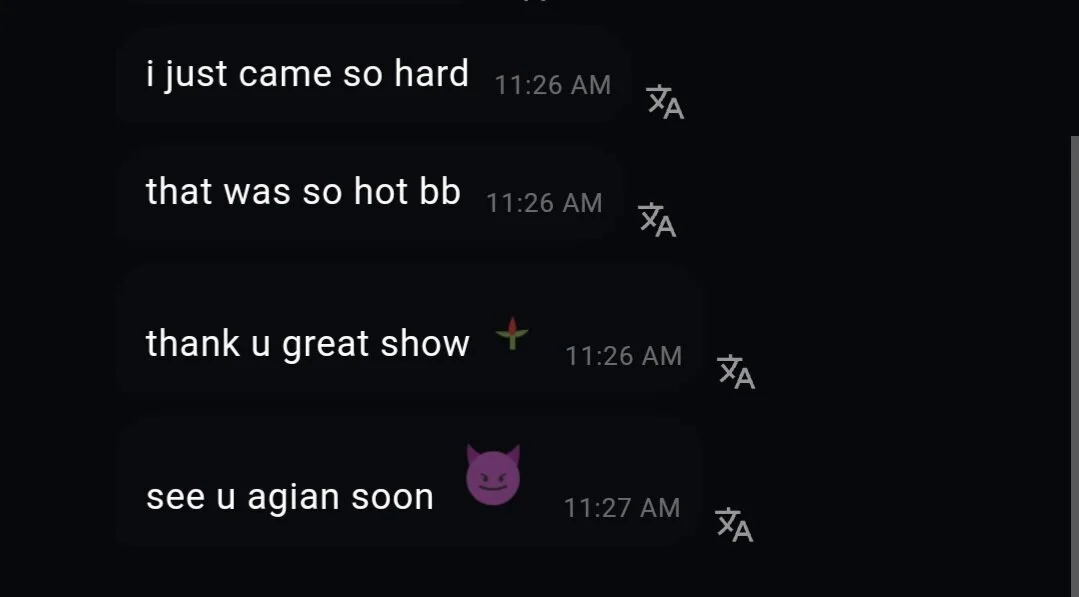Click the word 'thank' in the third message
Screen dimensions: 1079x597
(193, 343)
